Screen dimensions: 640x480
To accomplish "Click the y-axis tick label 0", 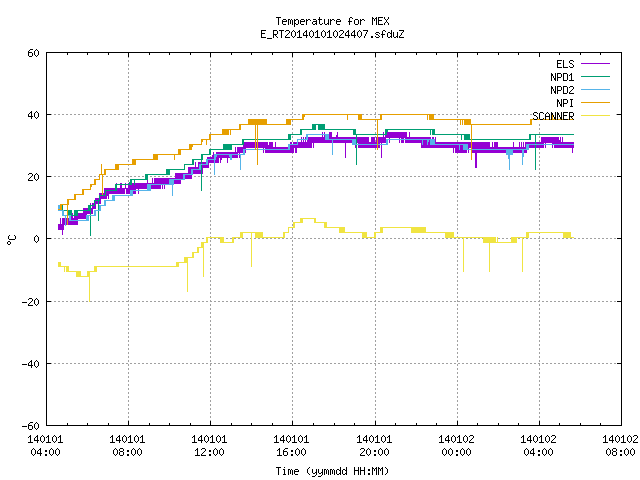I will tap(37, 239).
